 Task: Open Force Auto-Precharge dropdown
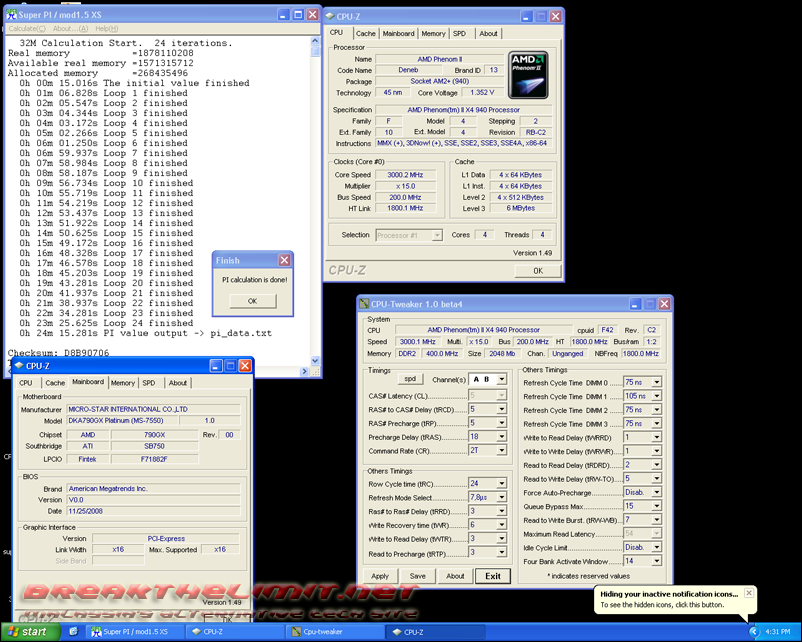click(x=657, y=493)
